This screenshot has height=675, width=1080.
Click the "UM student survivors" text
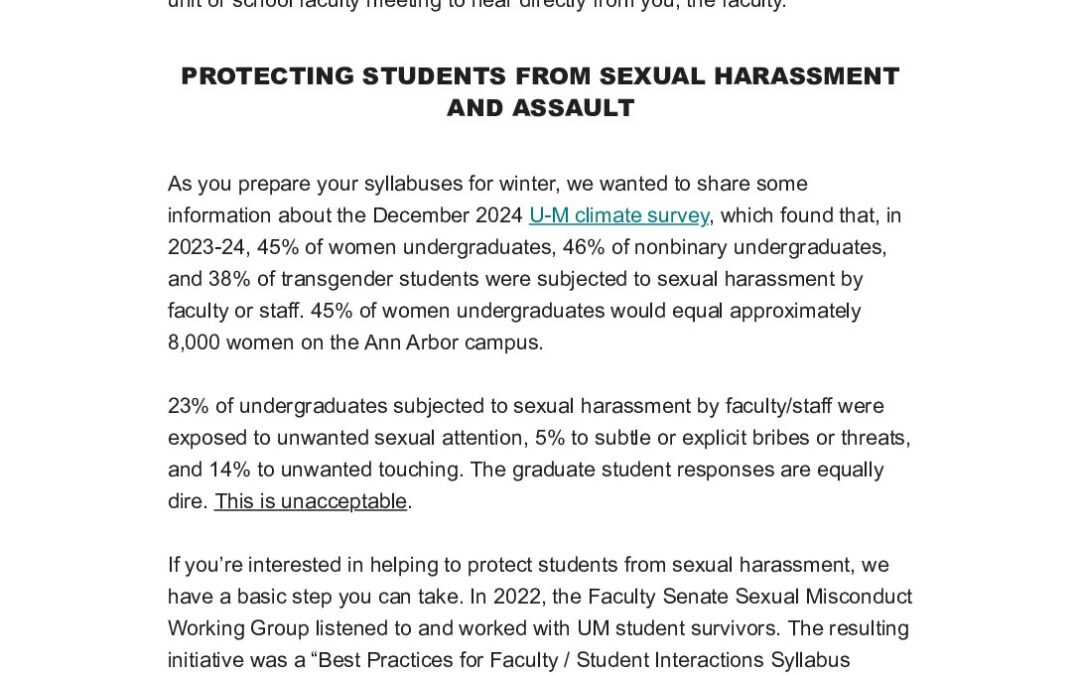point(680,629)
